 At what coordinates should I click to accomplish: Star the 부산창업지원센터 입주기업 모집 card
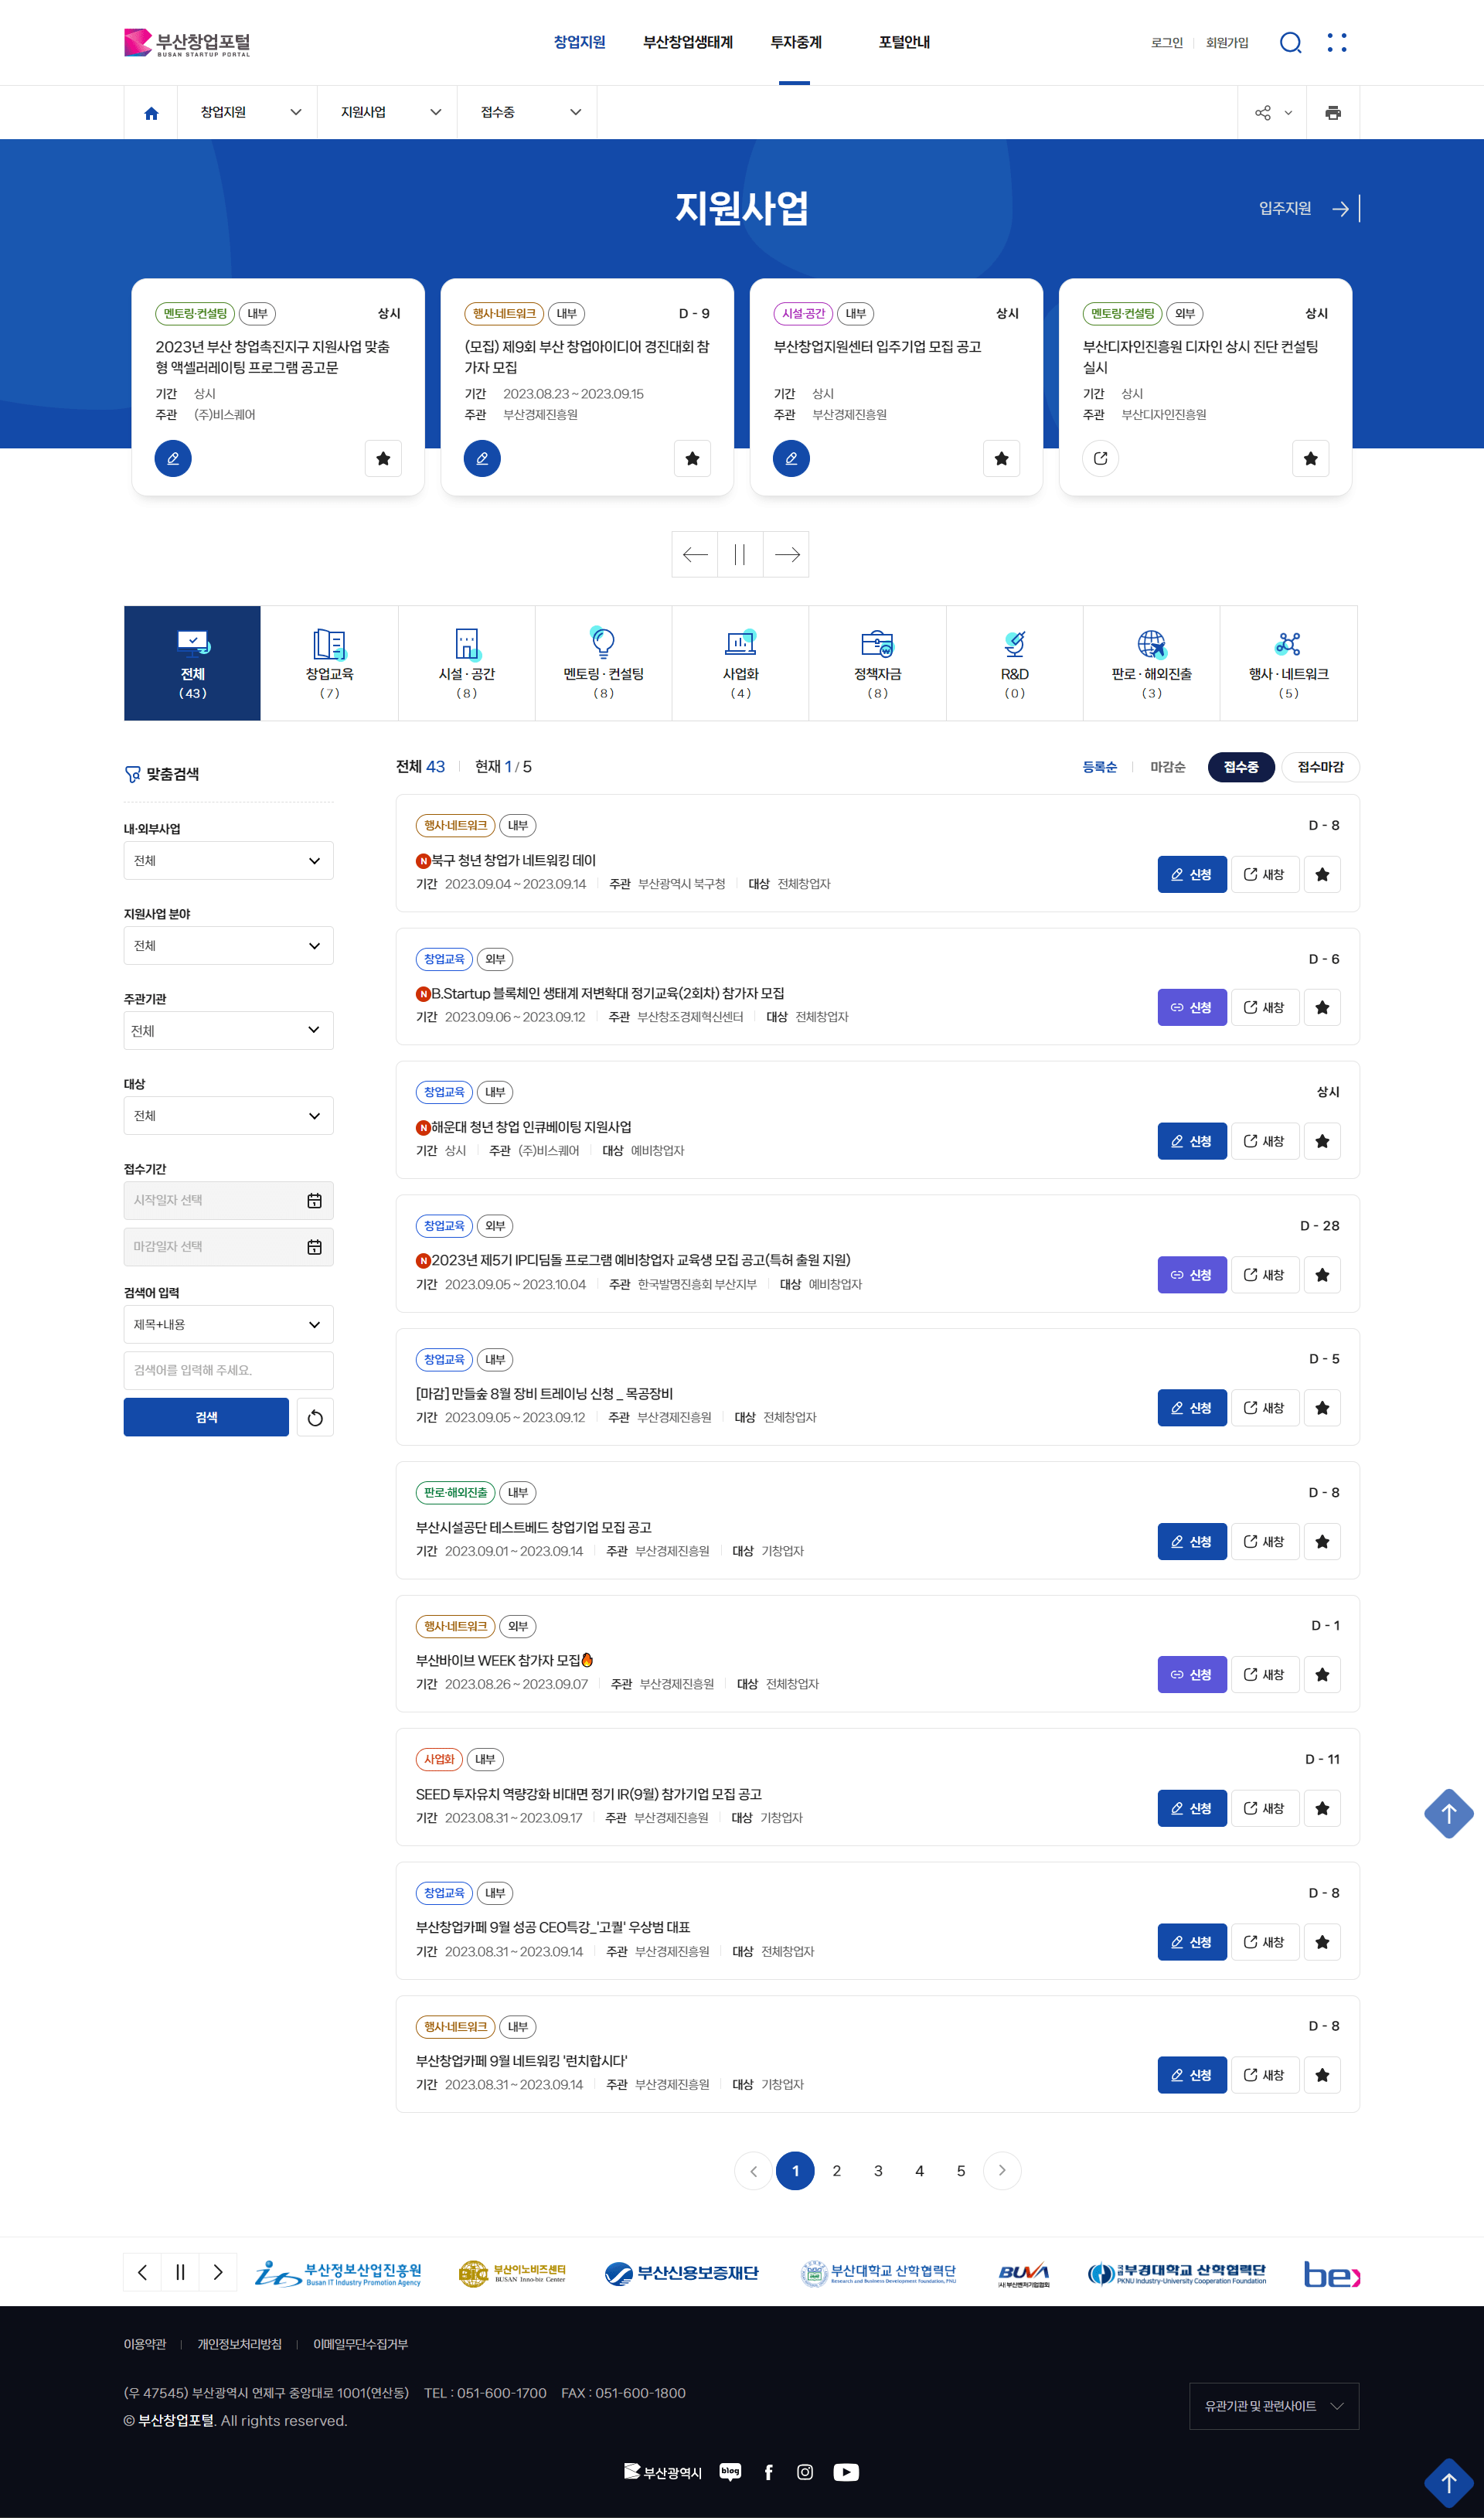(1001, 459)
